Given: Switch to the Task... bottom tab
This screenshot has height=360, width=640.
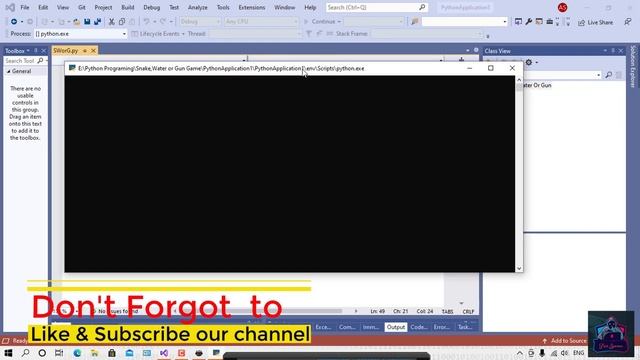Looking at the screenshot, I should (465, 327).
